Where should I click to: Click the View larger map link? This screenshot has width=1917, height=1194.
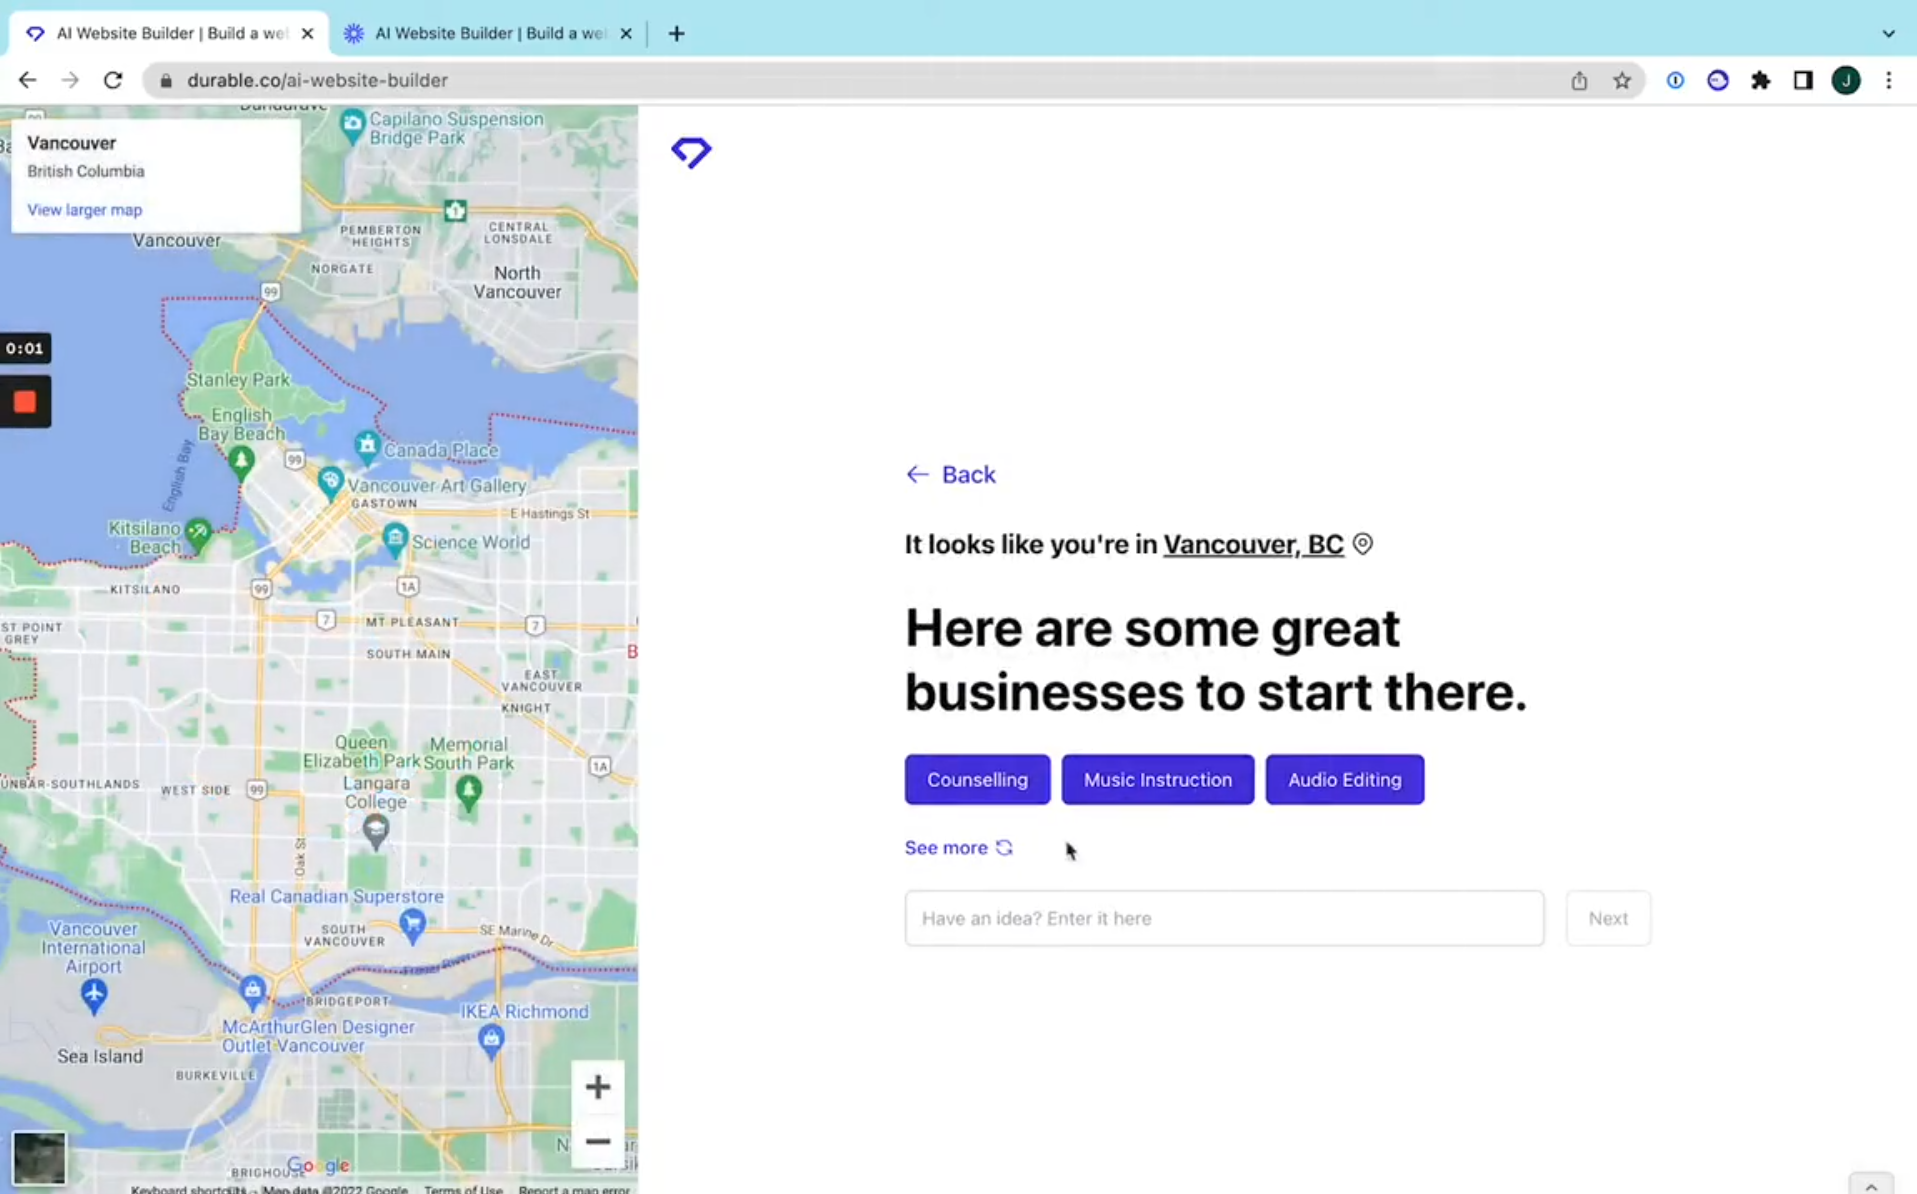click(84, 210)
